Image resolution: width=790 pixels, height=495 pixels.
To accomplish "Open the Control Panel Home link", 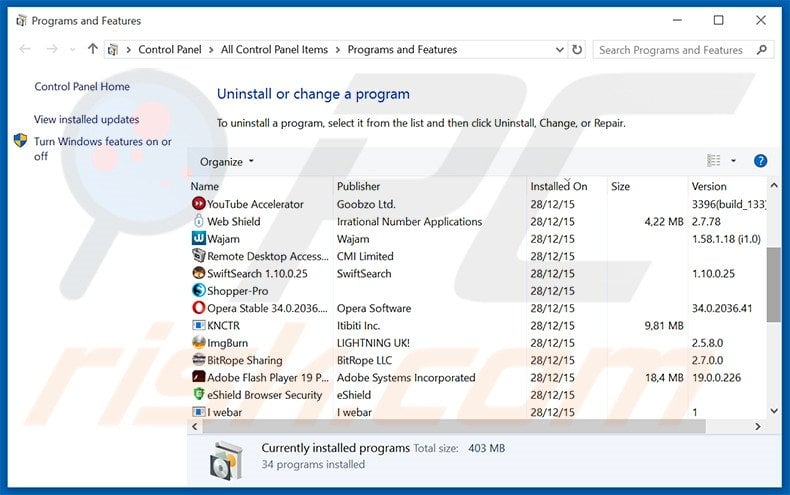I will coord(82,86).
